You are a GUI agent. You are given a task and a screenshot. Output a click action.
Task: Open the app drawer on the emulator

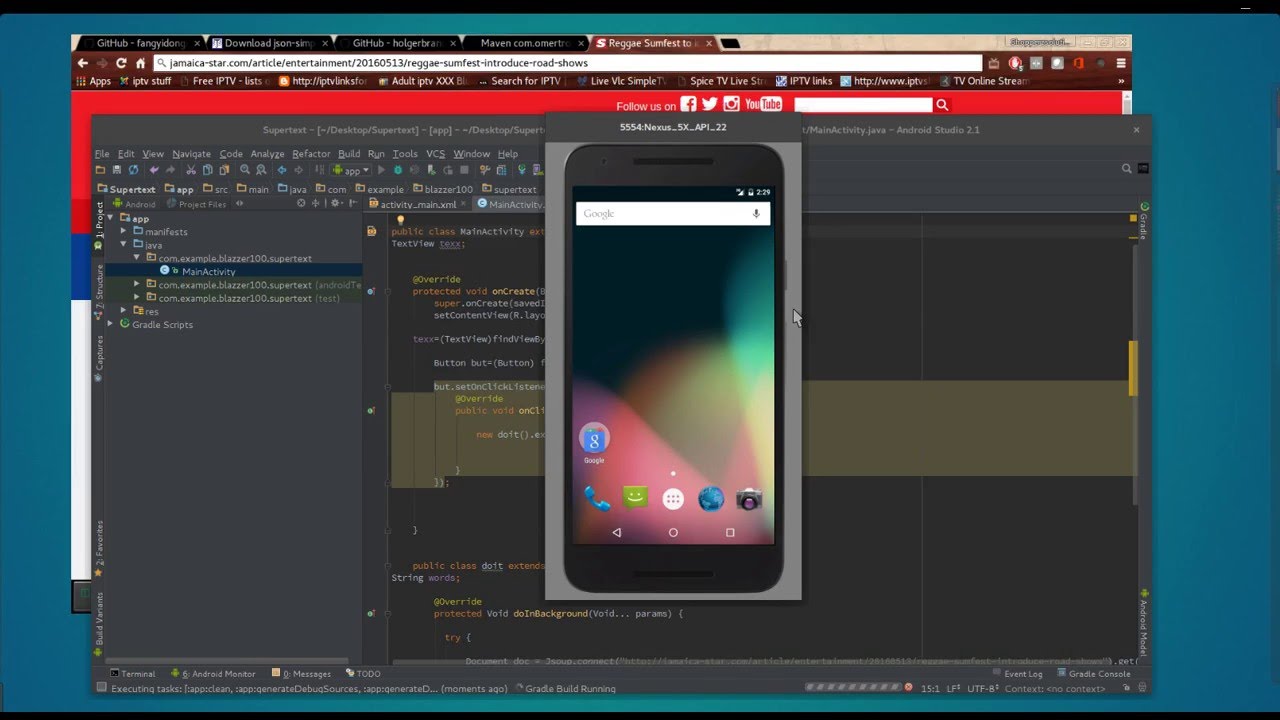pos(673,499)
